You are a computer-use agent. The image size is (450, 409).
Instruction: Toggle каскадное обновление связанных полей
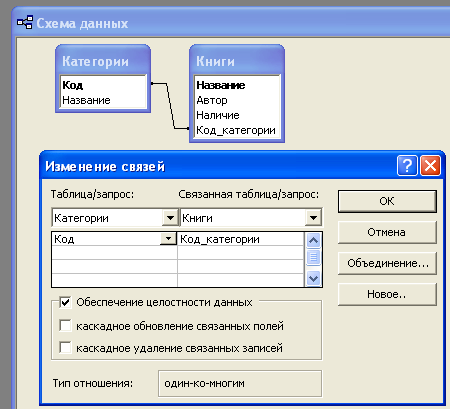65,325
